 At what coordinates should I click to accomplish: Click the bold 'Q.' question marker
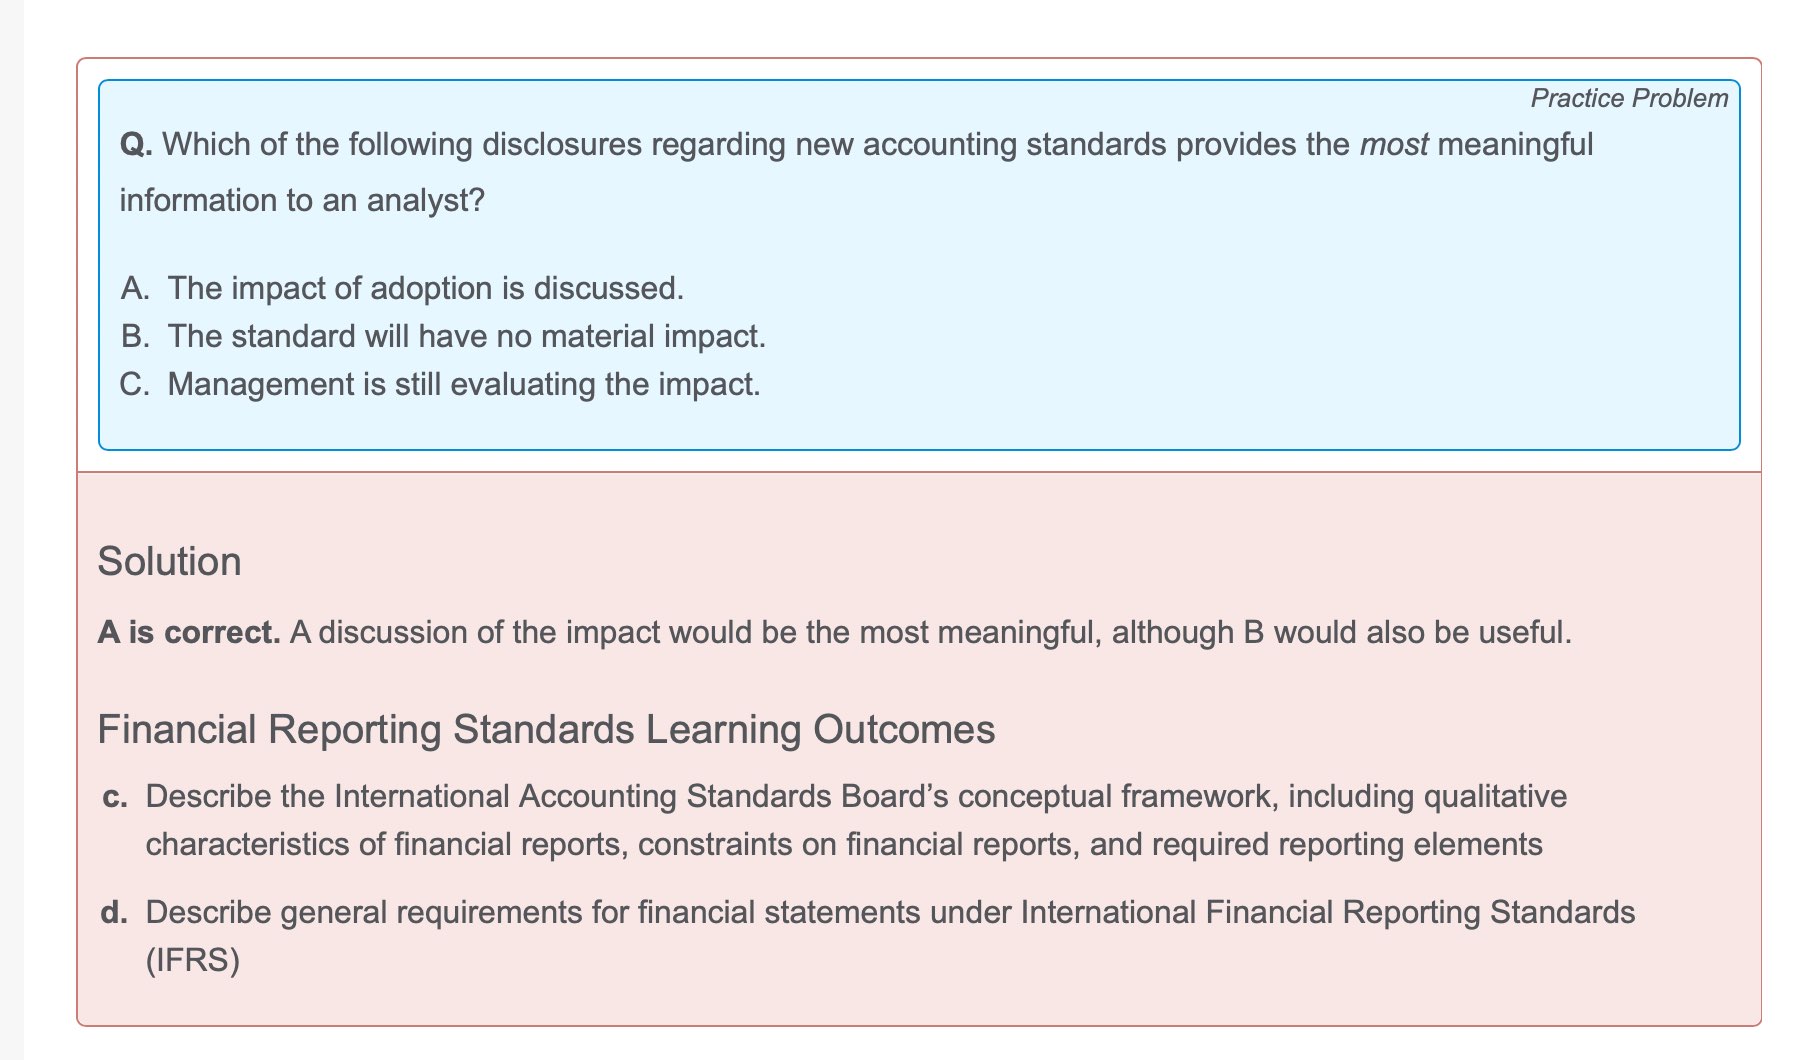point(136,145)
